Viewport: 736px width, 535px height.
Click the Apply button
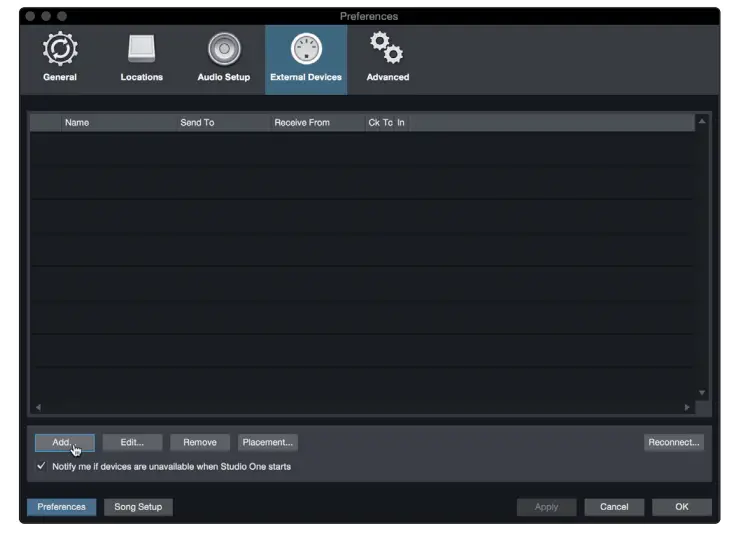(x=546, y=507)
